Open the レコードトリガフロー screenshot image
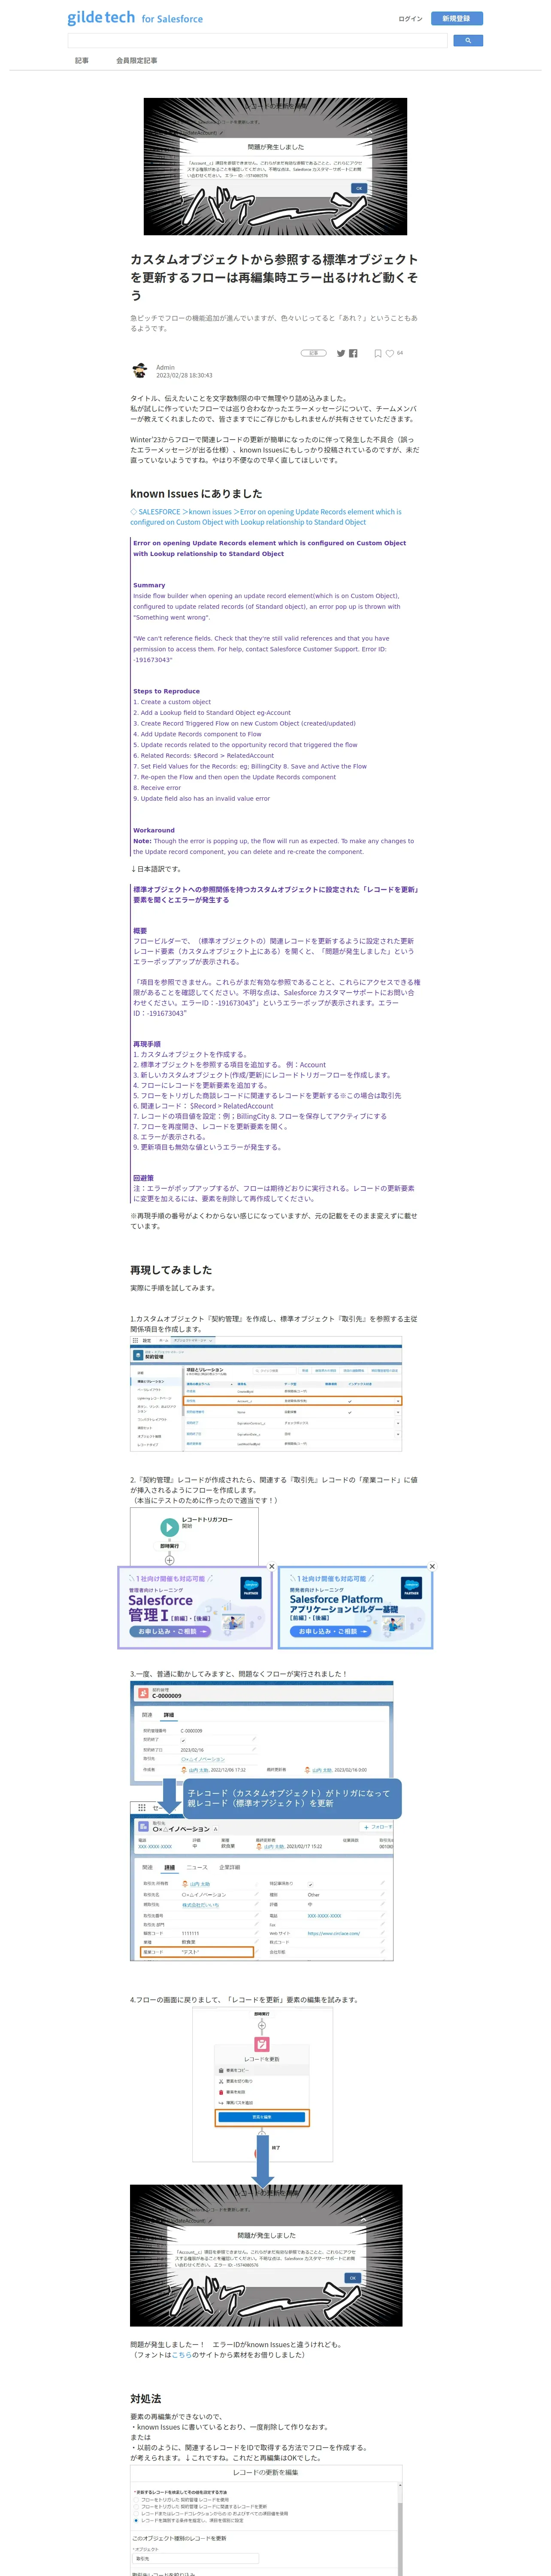 194,1536
